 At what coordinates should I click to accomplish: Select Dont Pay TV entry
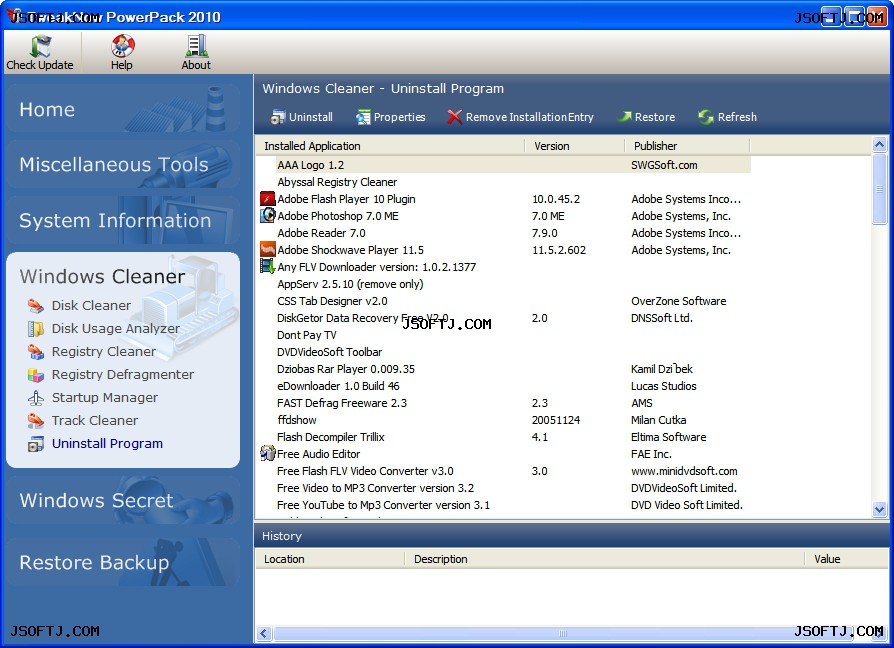[307, 335]
